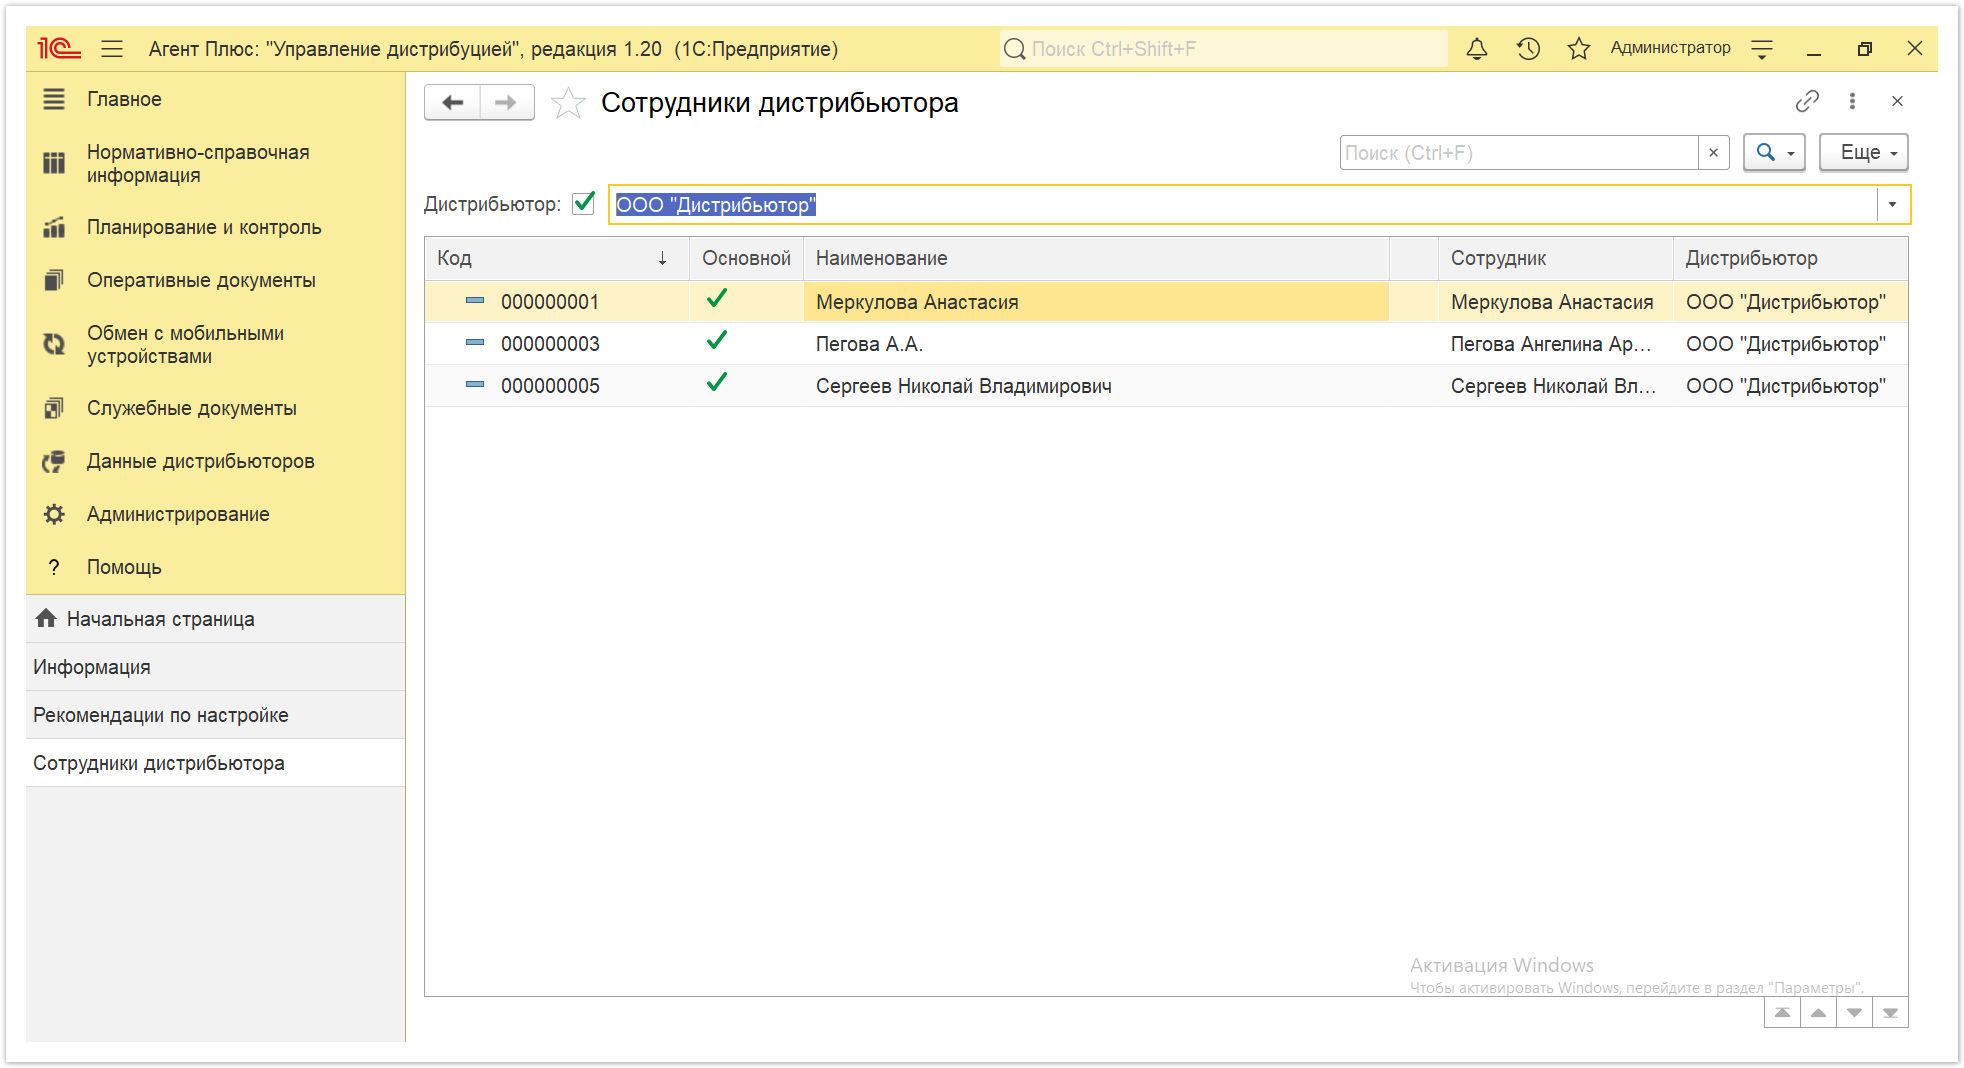
Task: Open the Главное section
Action: click(215, 99)
